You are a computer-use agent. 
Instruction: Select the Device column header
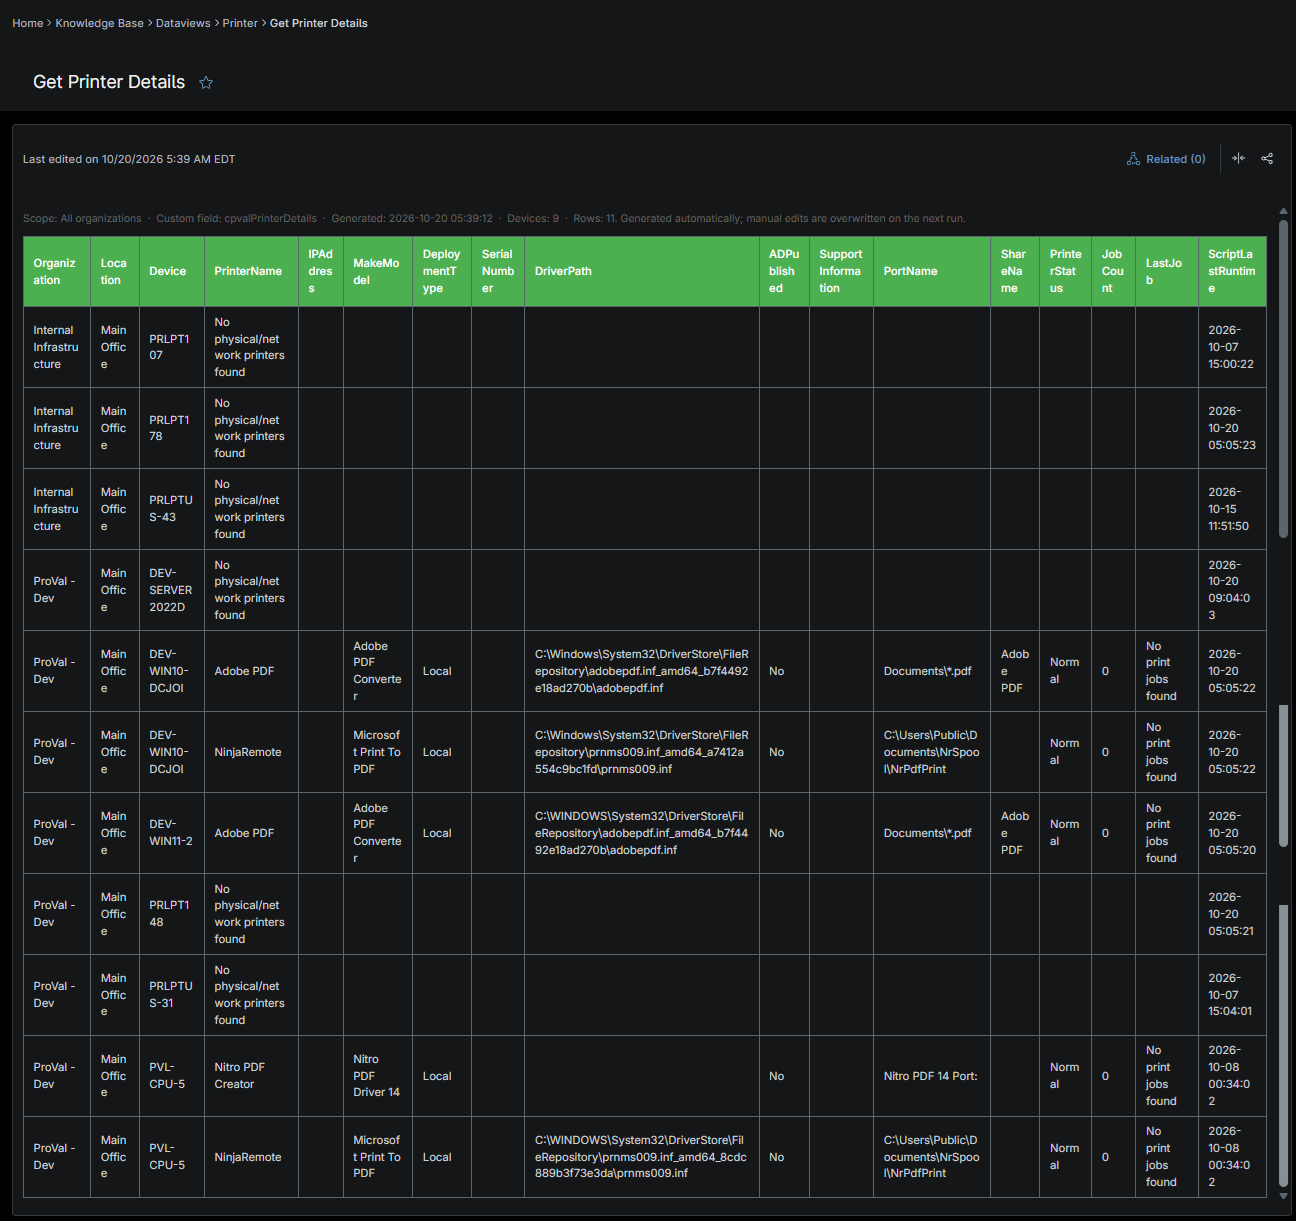click(172, 271)
